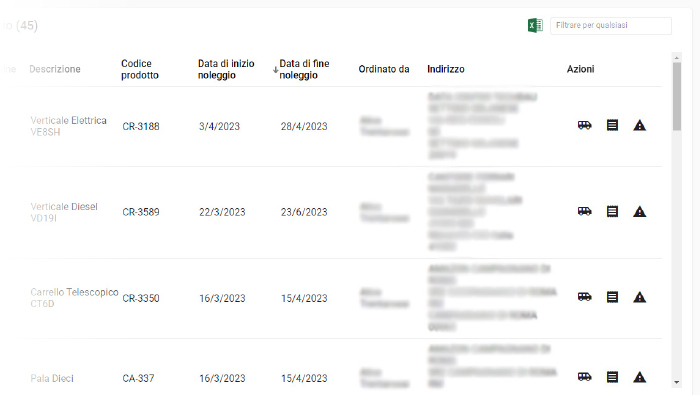Click the truck icon for CR-3350
Image resolution: width=700 pixels, height=395 pixels.
(x=584, y=297)
